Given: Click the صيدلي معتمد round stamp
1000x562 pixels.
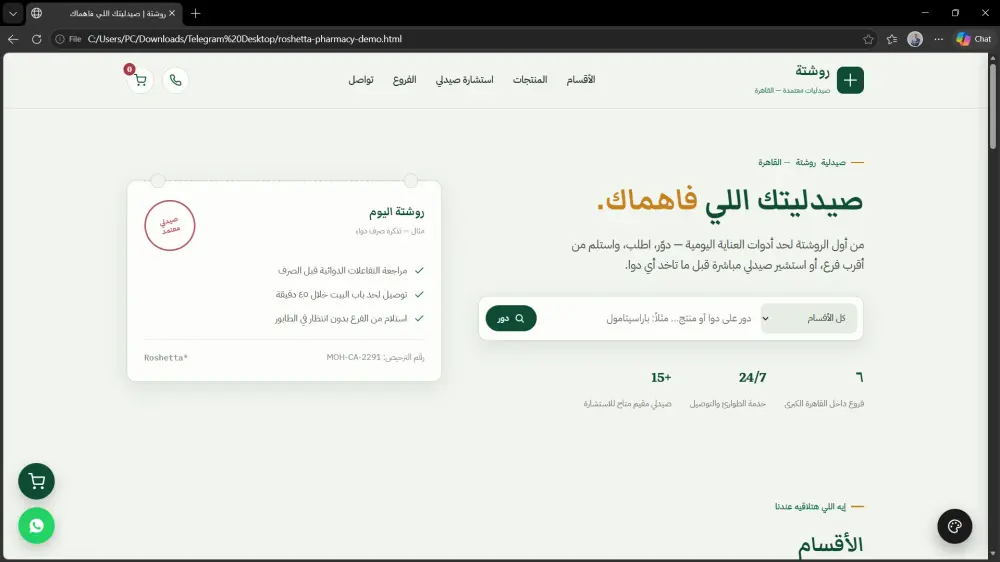Looking at the screenshot, I should coord(170,225).
